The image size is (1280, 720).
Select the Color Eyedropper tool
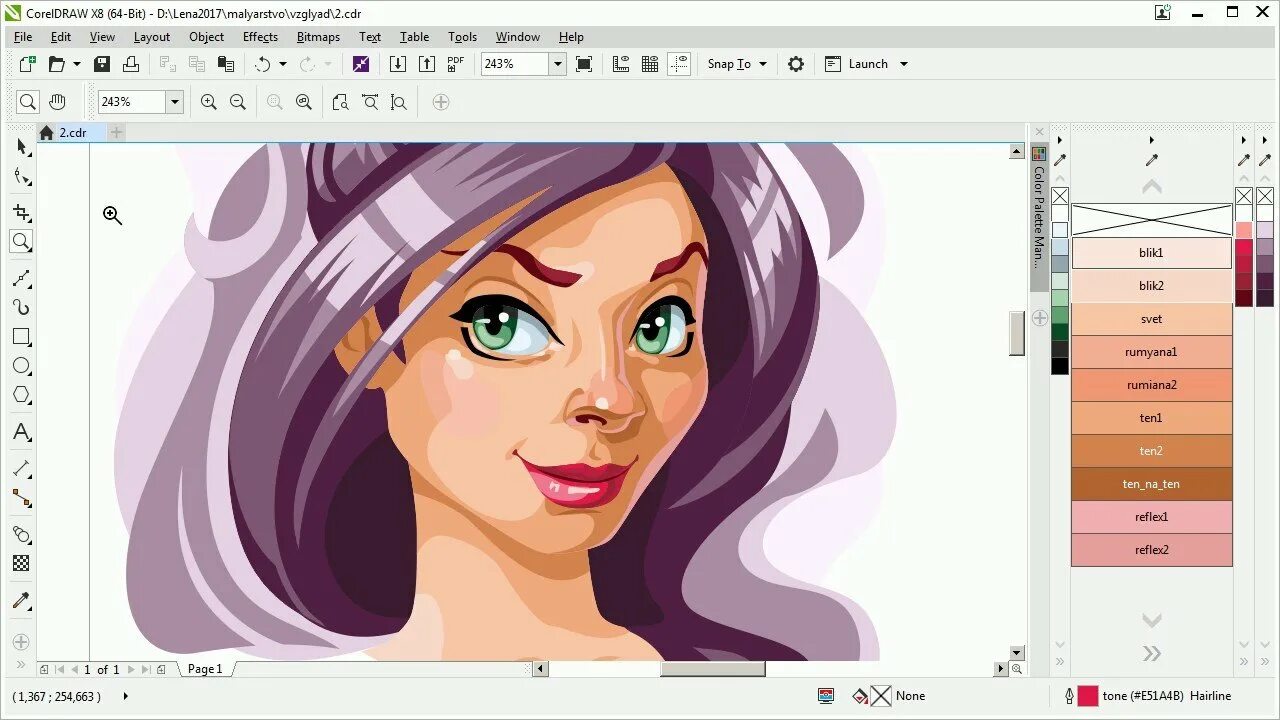pos(22,601)
